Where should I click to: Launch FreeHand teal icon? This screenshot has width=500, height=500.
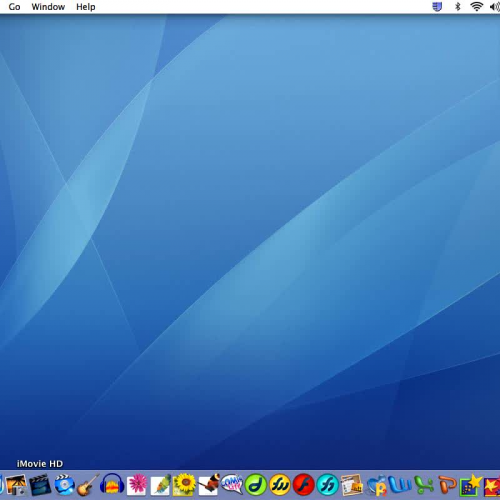(x=328, y=485)
